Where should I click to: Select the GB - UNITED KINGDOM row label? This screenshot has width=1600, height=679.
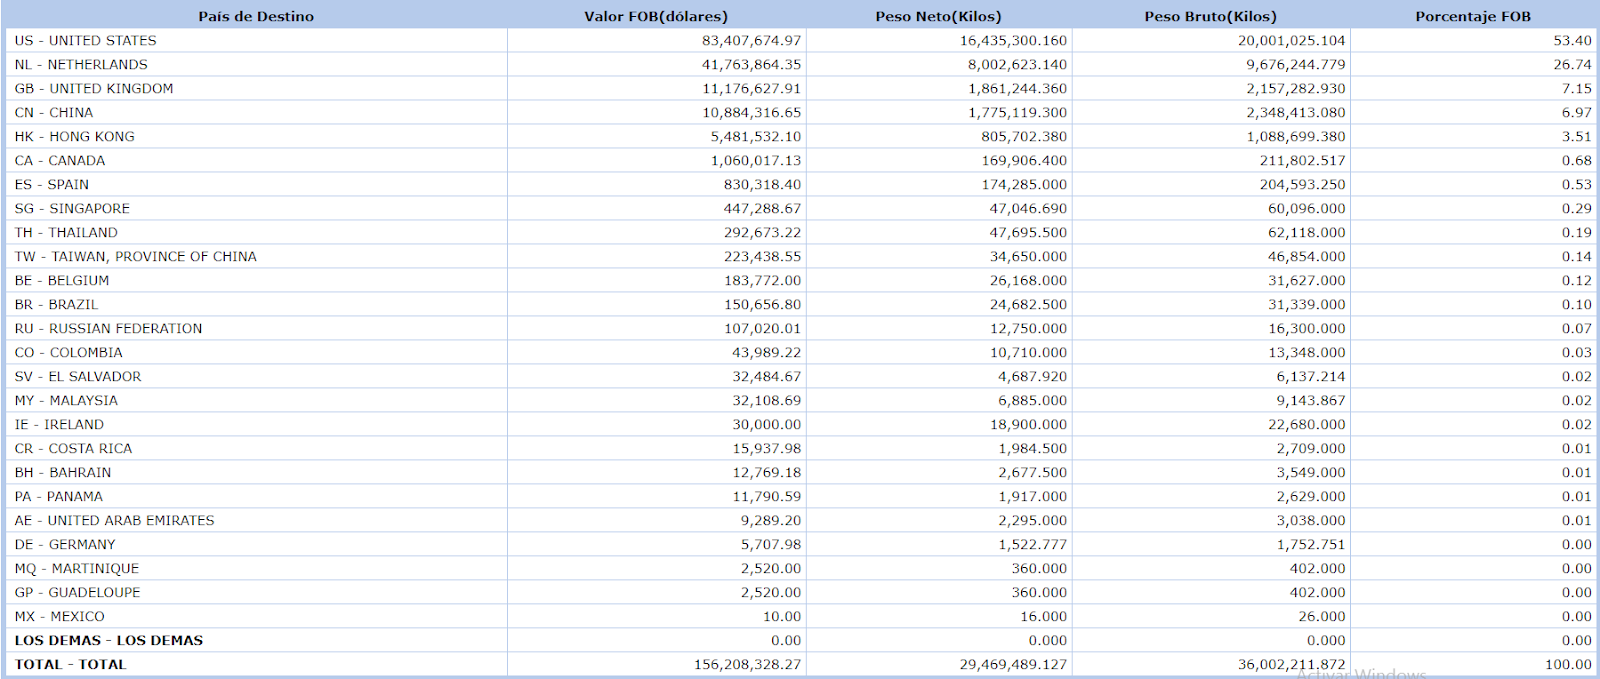(x=94, y=88)
